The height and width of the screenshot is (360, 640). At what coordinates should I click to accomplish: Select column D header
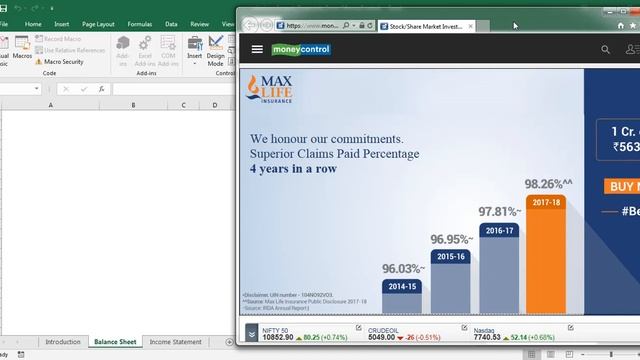[x=215, y=105]
